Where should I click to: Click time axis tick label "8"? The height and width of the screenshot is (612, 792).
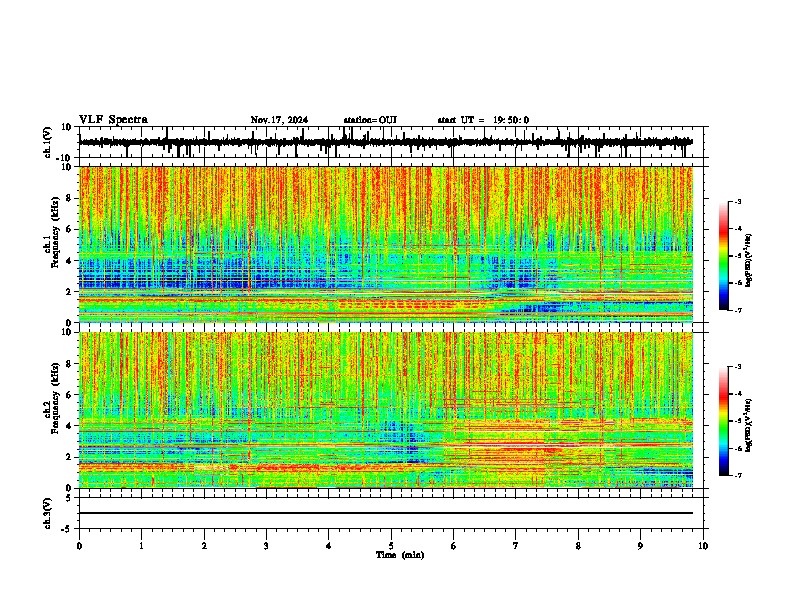[578, 546]
